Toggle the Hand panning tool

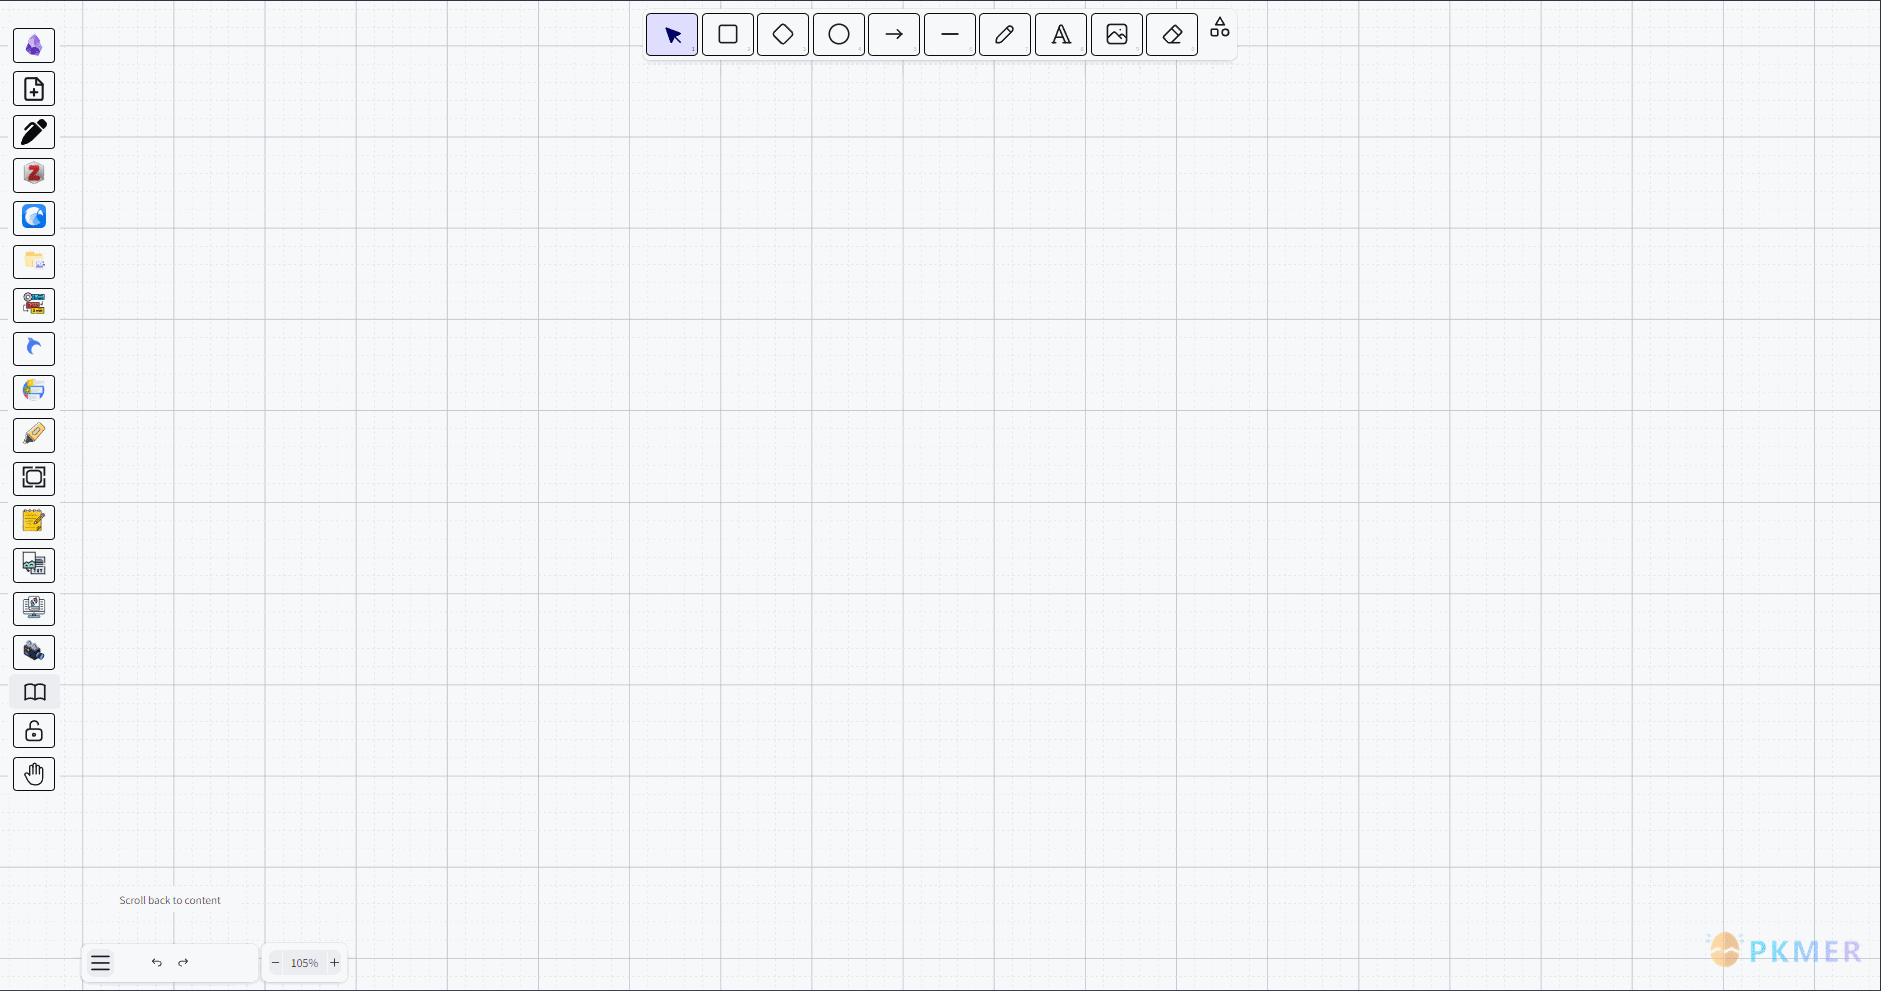coord(34,774)
